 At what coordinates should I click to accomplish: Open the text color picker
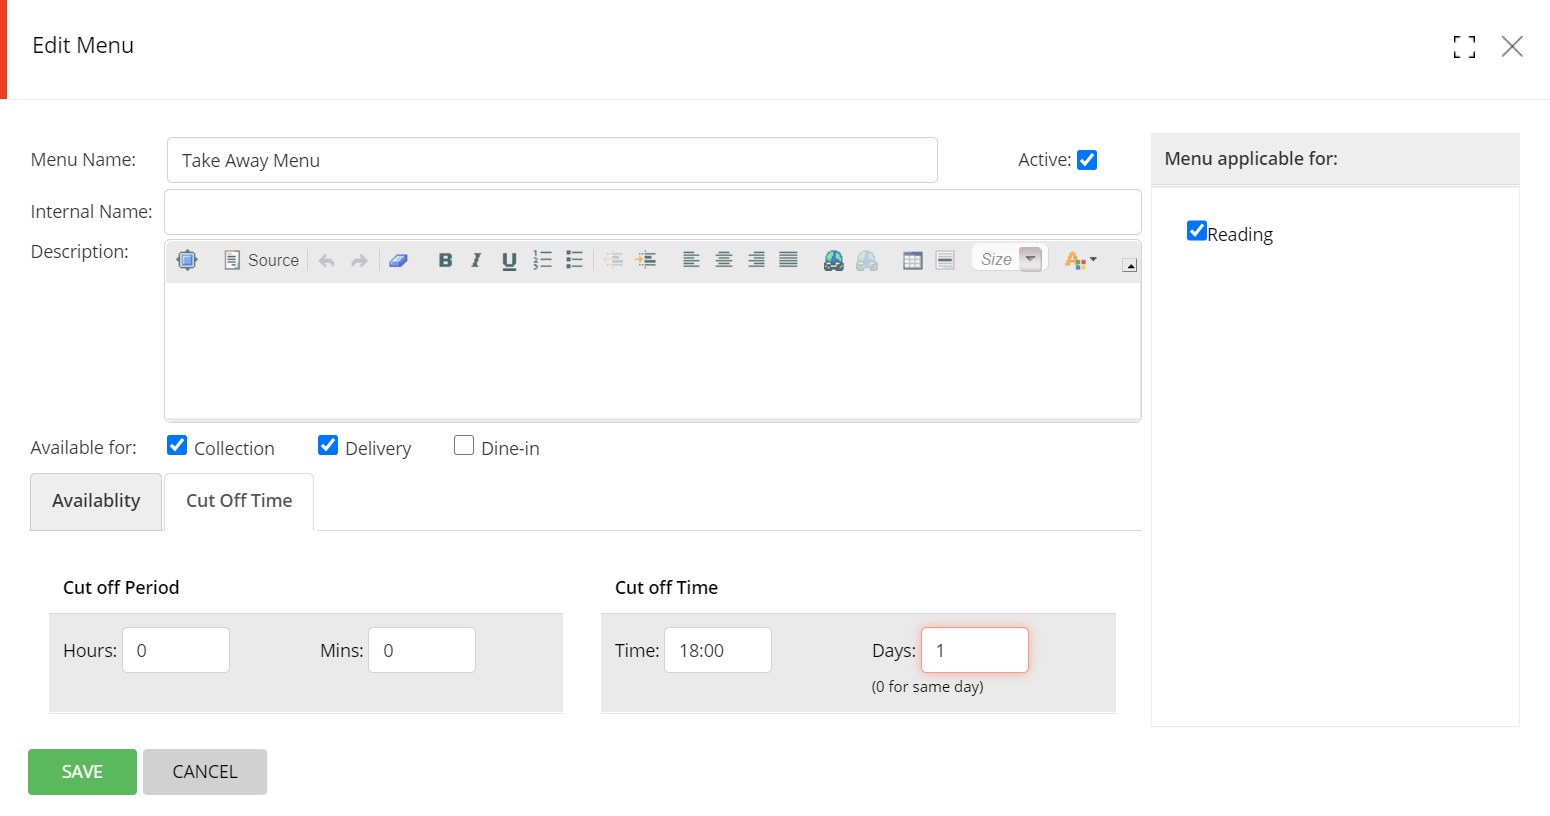(x=1080, y=260)
